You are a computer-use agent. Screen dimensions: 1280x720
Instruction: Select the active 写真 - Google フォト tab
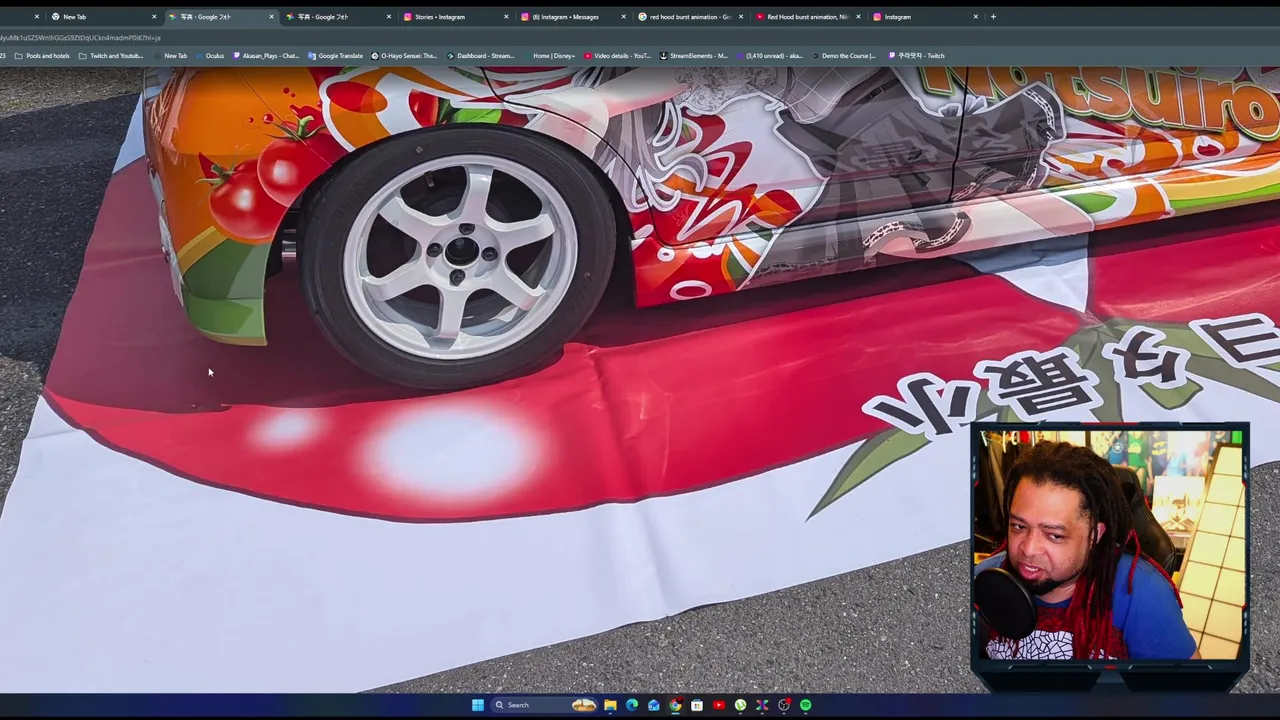[220, 17]
